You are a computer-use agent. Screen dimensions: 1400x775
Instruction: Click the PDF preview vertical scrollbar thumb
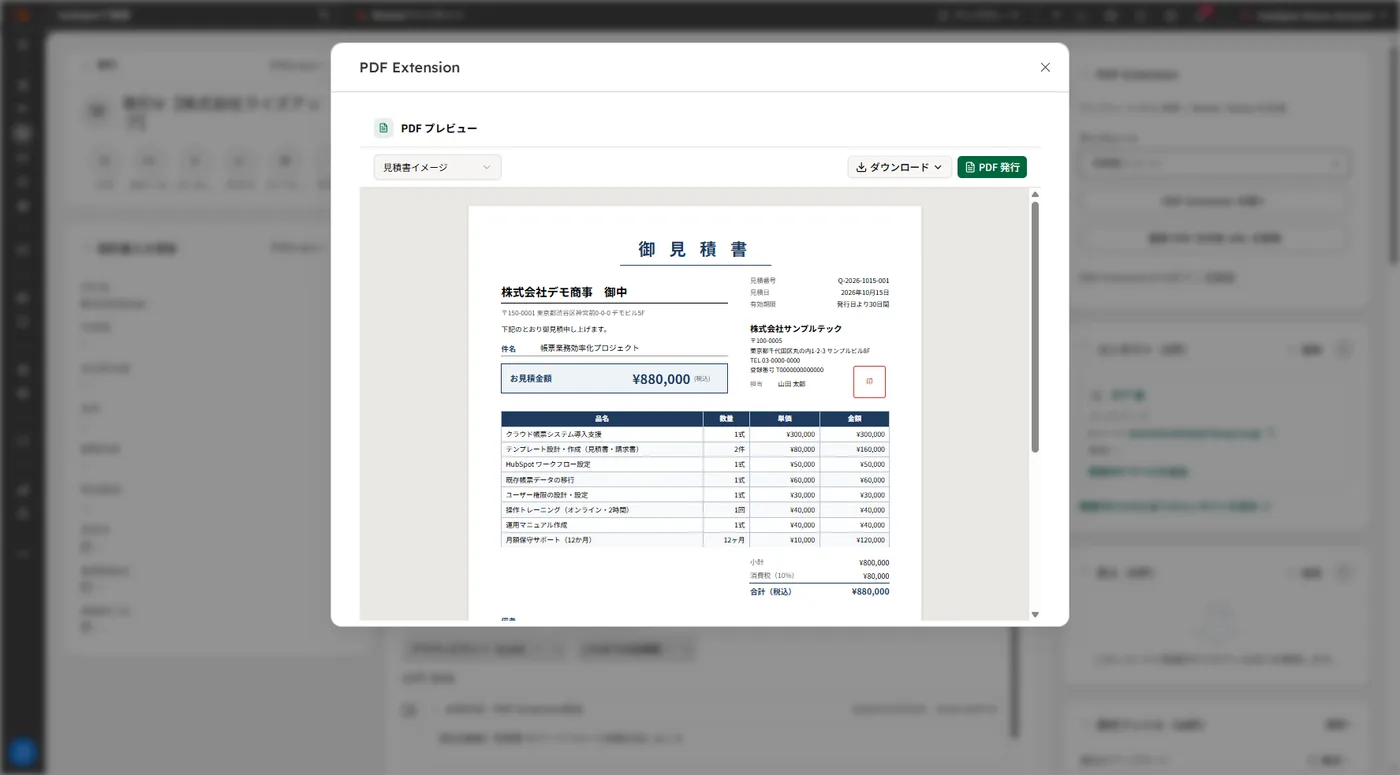pyautogui.click(x=1035, y=327)
